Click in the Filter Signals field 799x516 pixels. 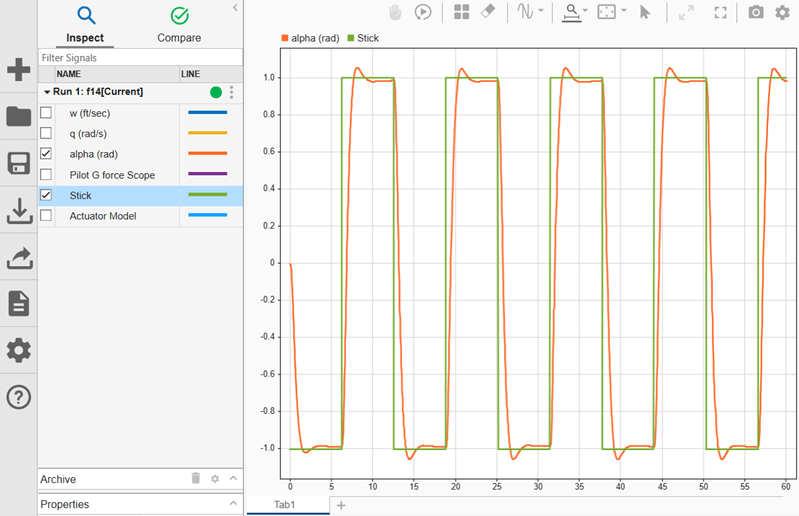click(x=141, y=58)
